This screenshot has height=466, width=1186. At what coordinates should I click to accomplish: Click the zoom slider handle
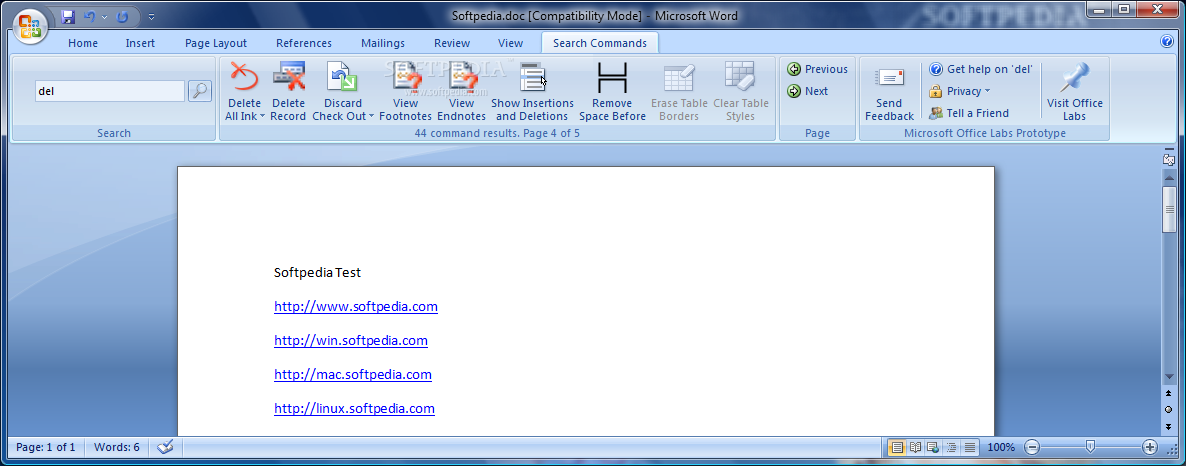point(1090,446)
